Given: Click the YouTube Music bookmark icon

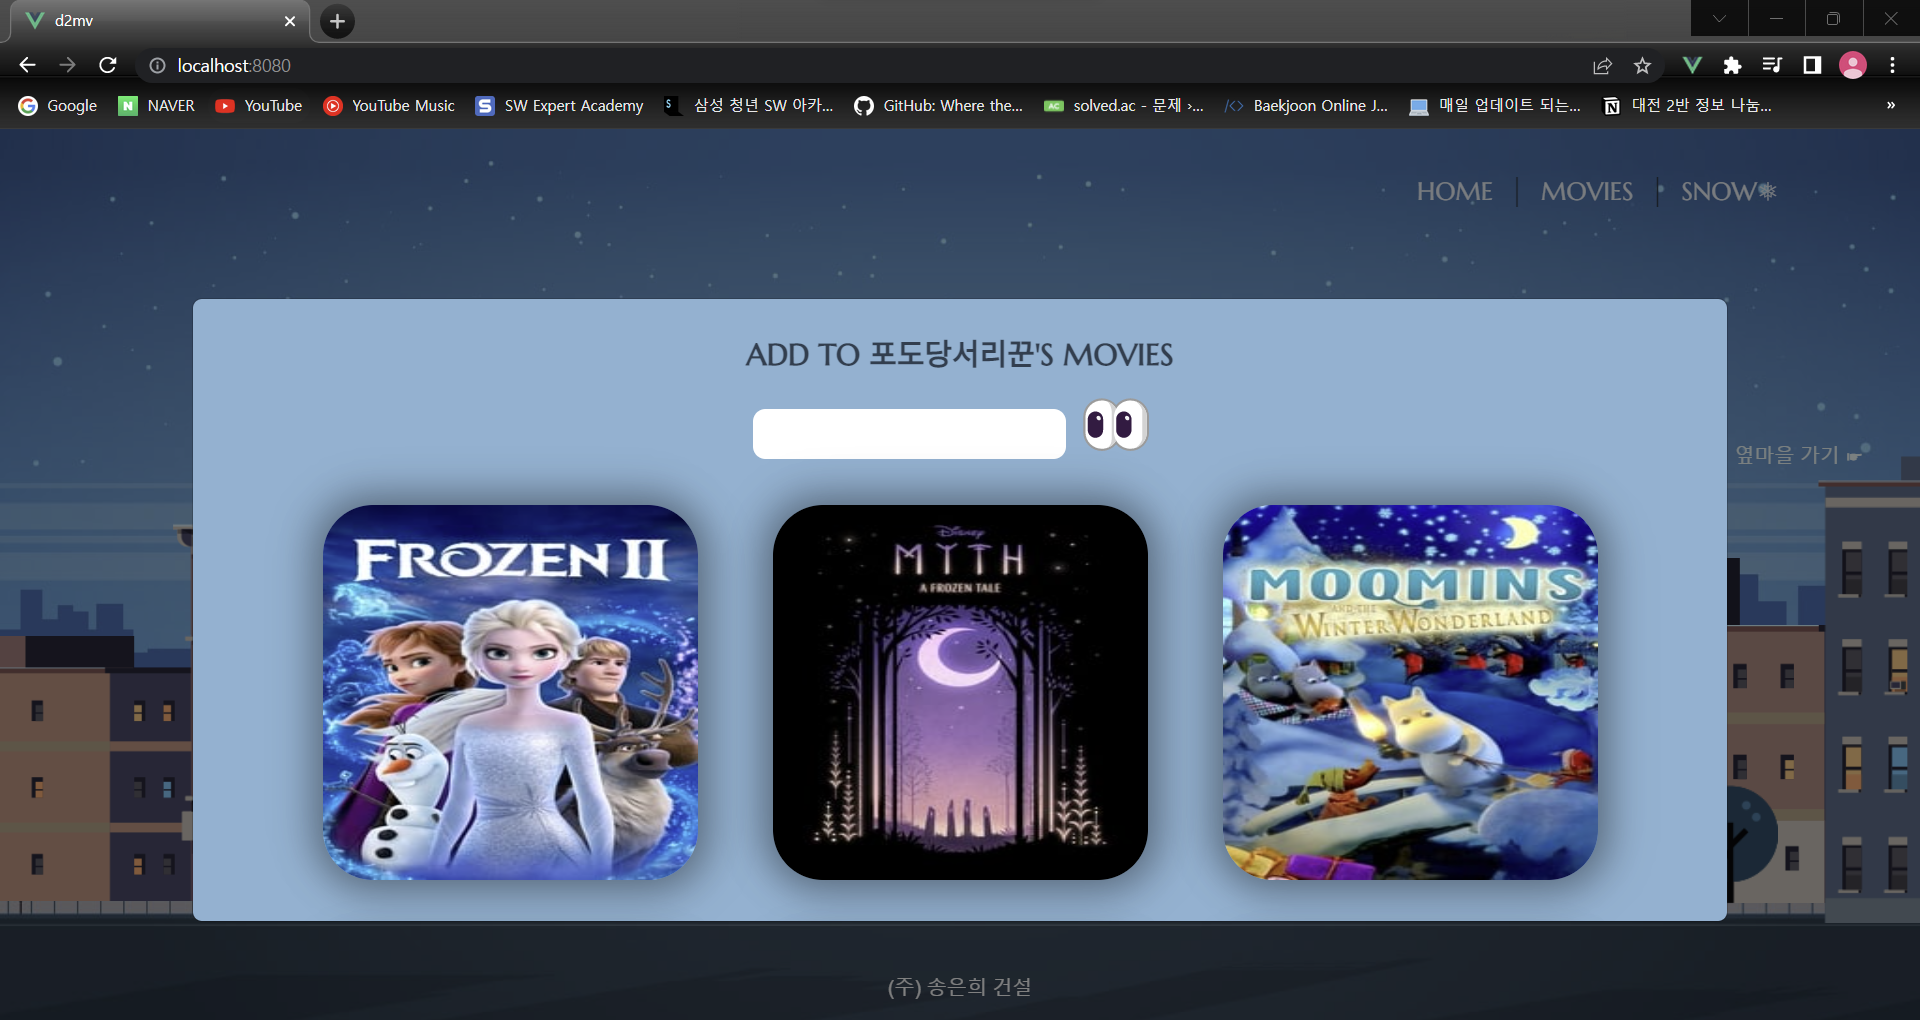Looking at the screenshot, I should point(332,105).
